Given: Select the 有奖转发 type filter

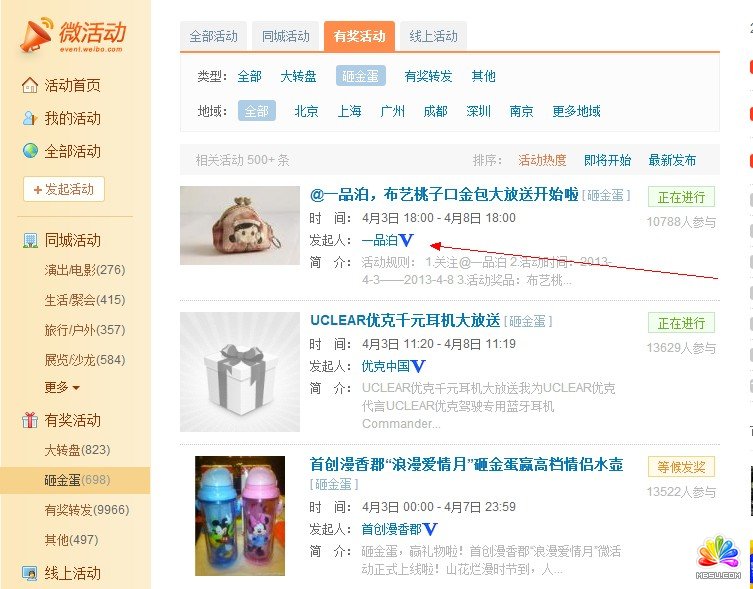Looking at the screenshot, I should (428, 76).
